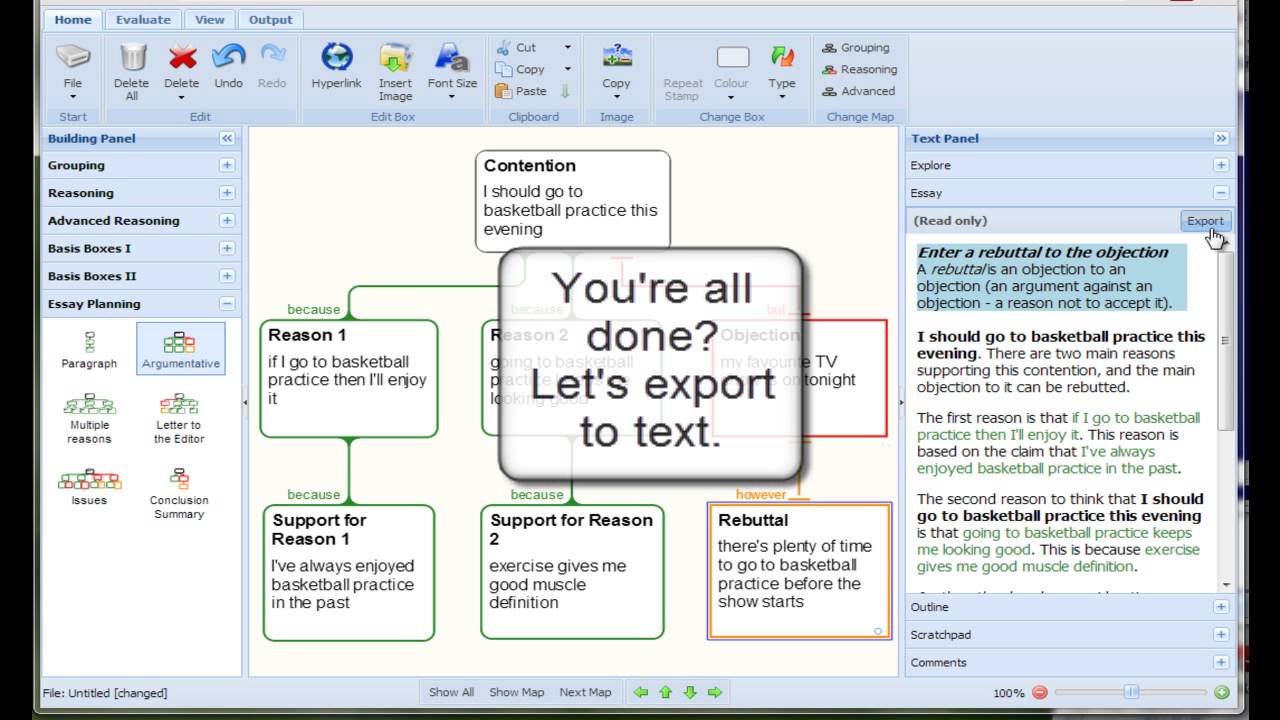This screenshot has width=1280, height=720.
Task: Switch map to Advanced mode
Action: (x=859, y=91)
